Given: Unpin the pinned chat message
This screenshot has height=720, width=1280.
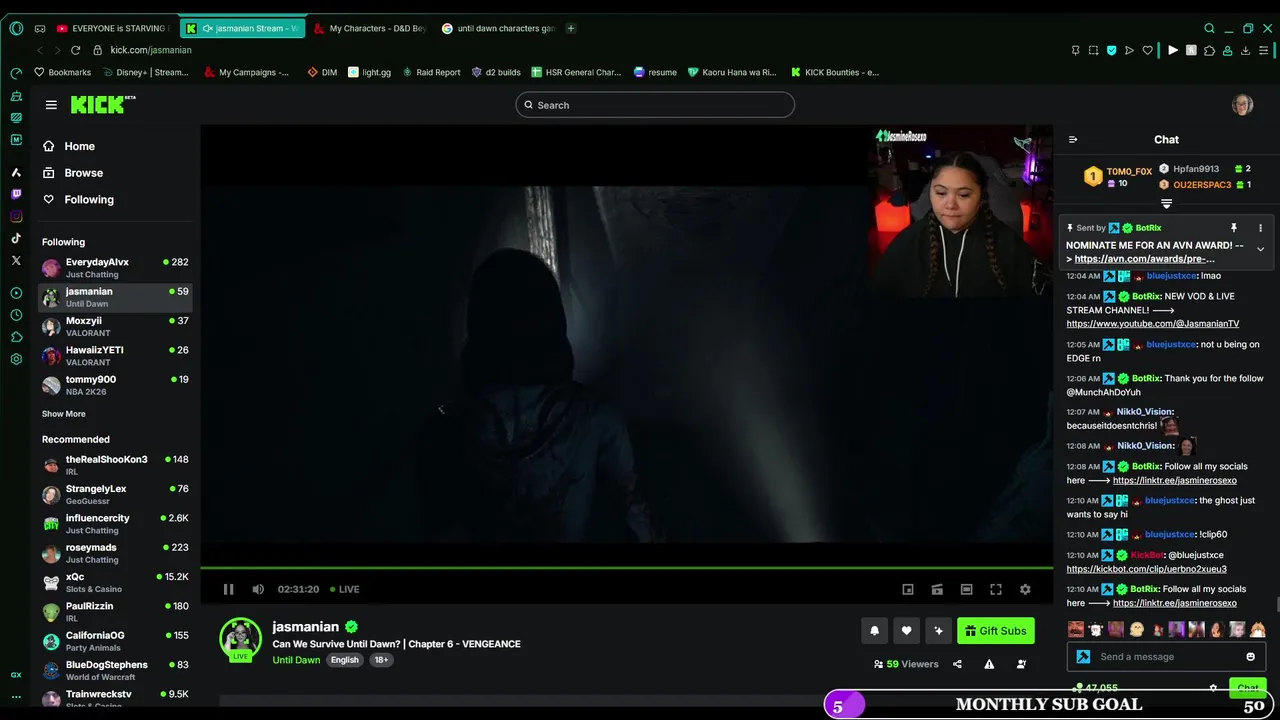Looking at the screenshot, I should [1234, 228].
